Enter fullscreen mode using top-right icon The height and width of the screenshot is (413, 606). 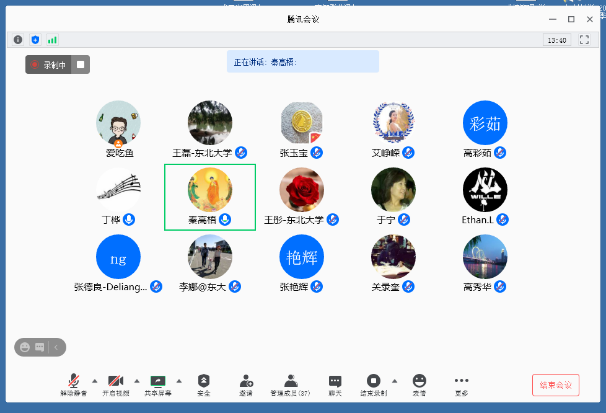(584, 40)
